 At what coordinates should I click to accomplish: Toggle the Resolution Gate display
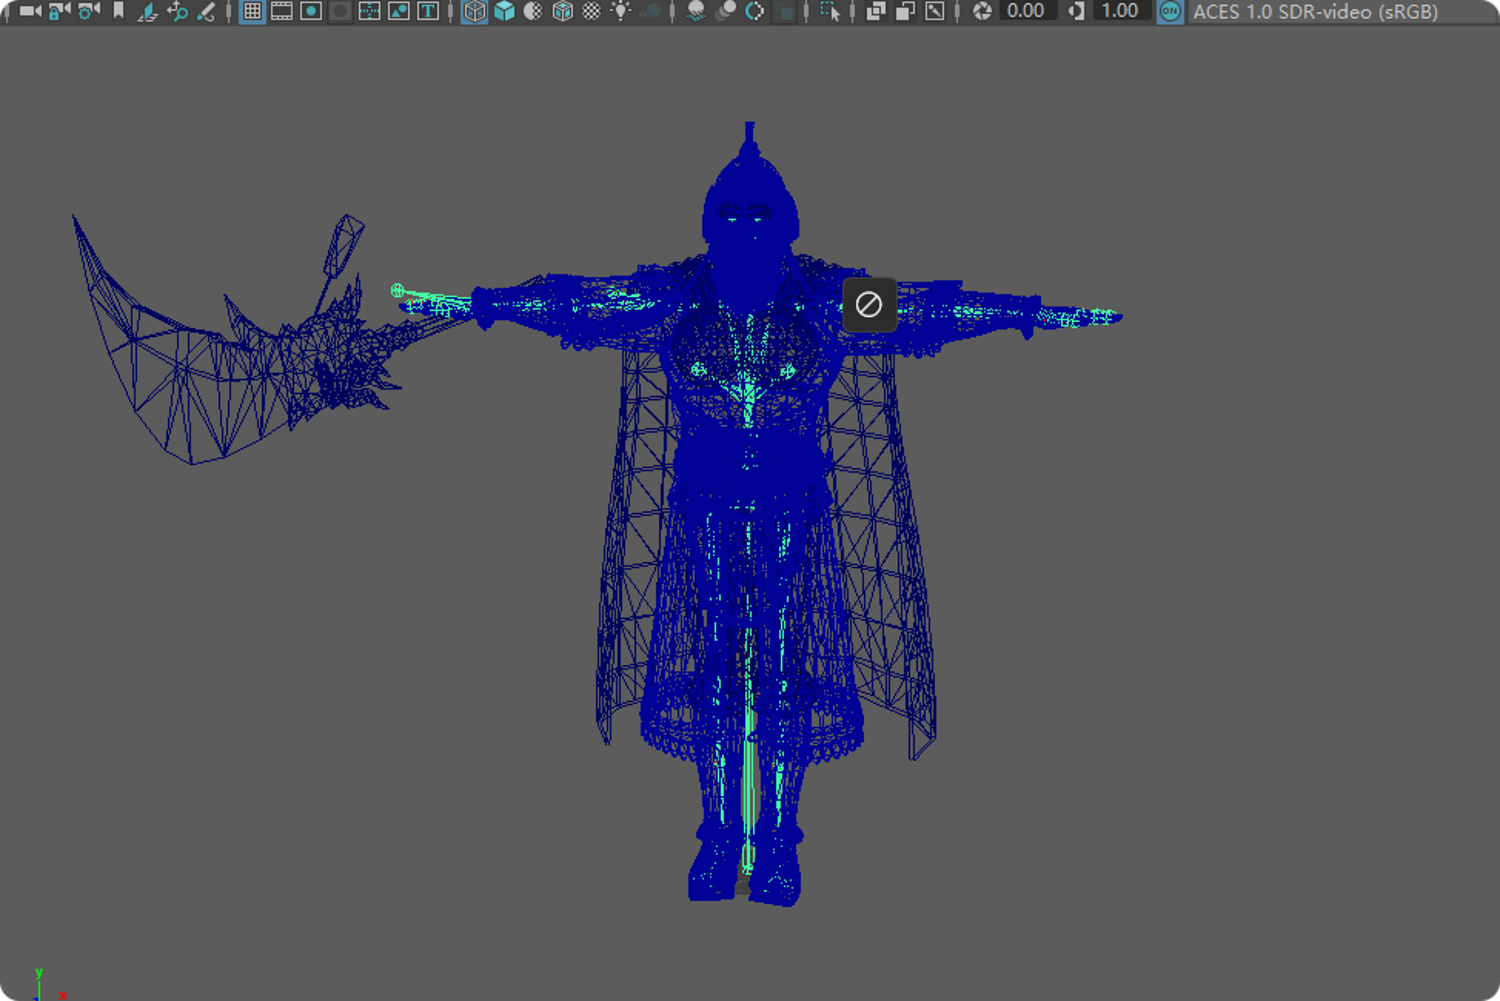[311, 11]
